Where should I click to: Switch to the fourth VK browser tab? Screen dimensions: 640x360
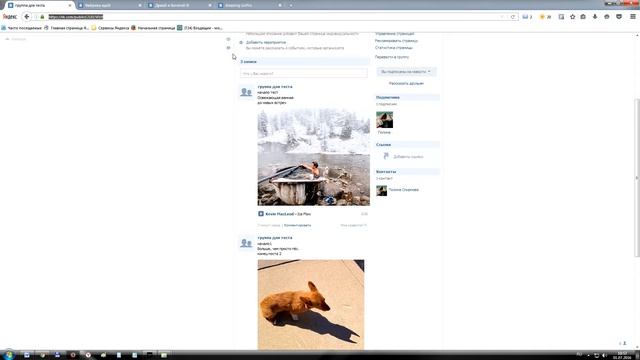(x=250, y=5)
